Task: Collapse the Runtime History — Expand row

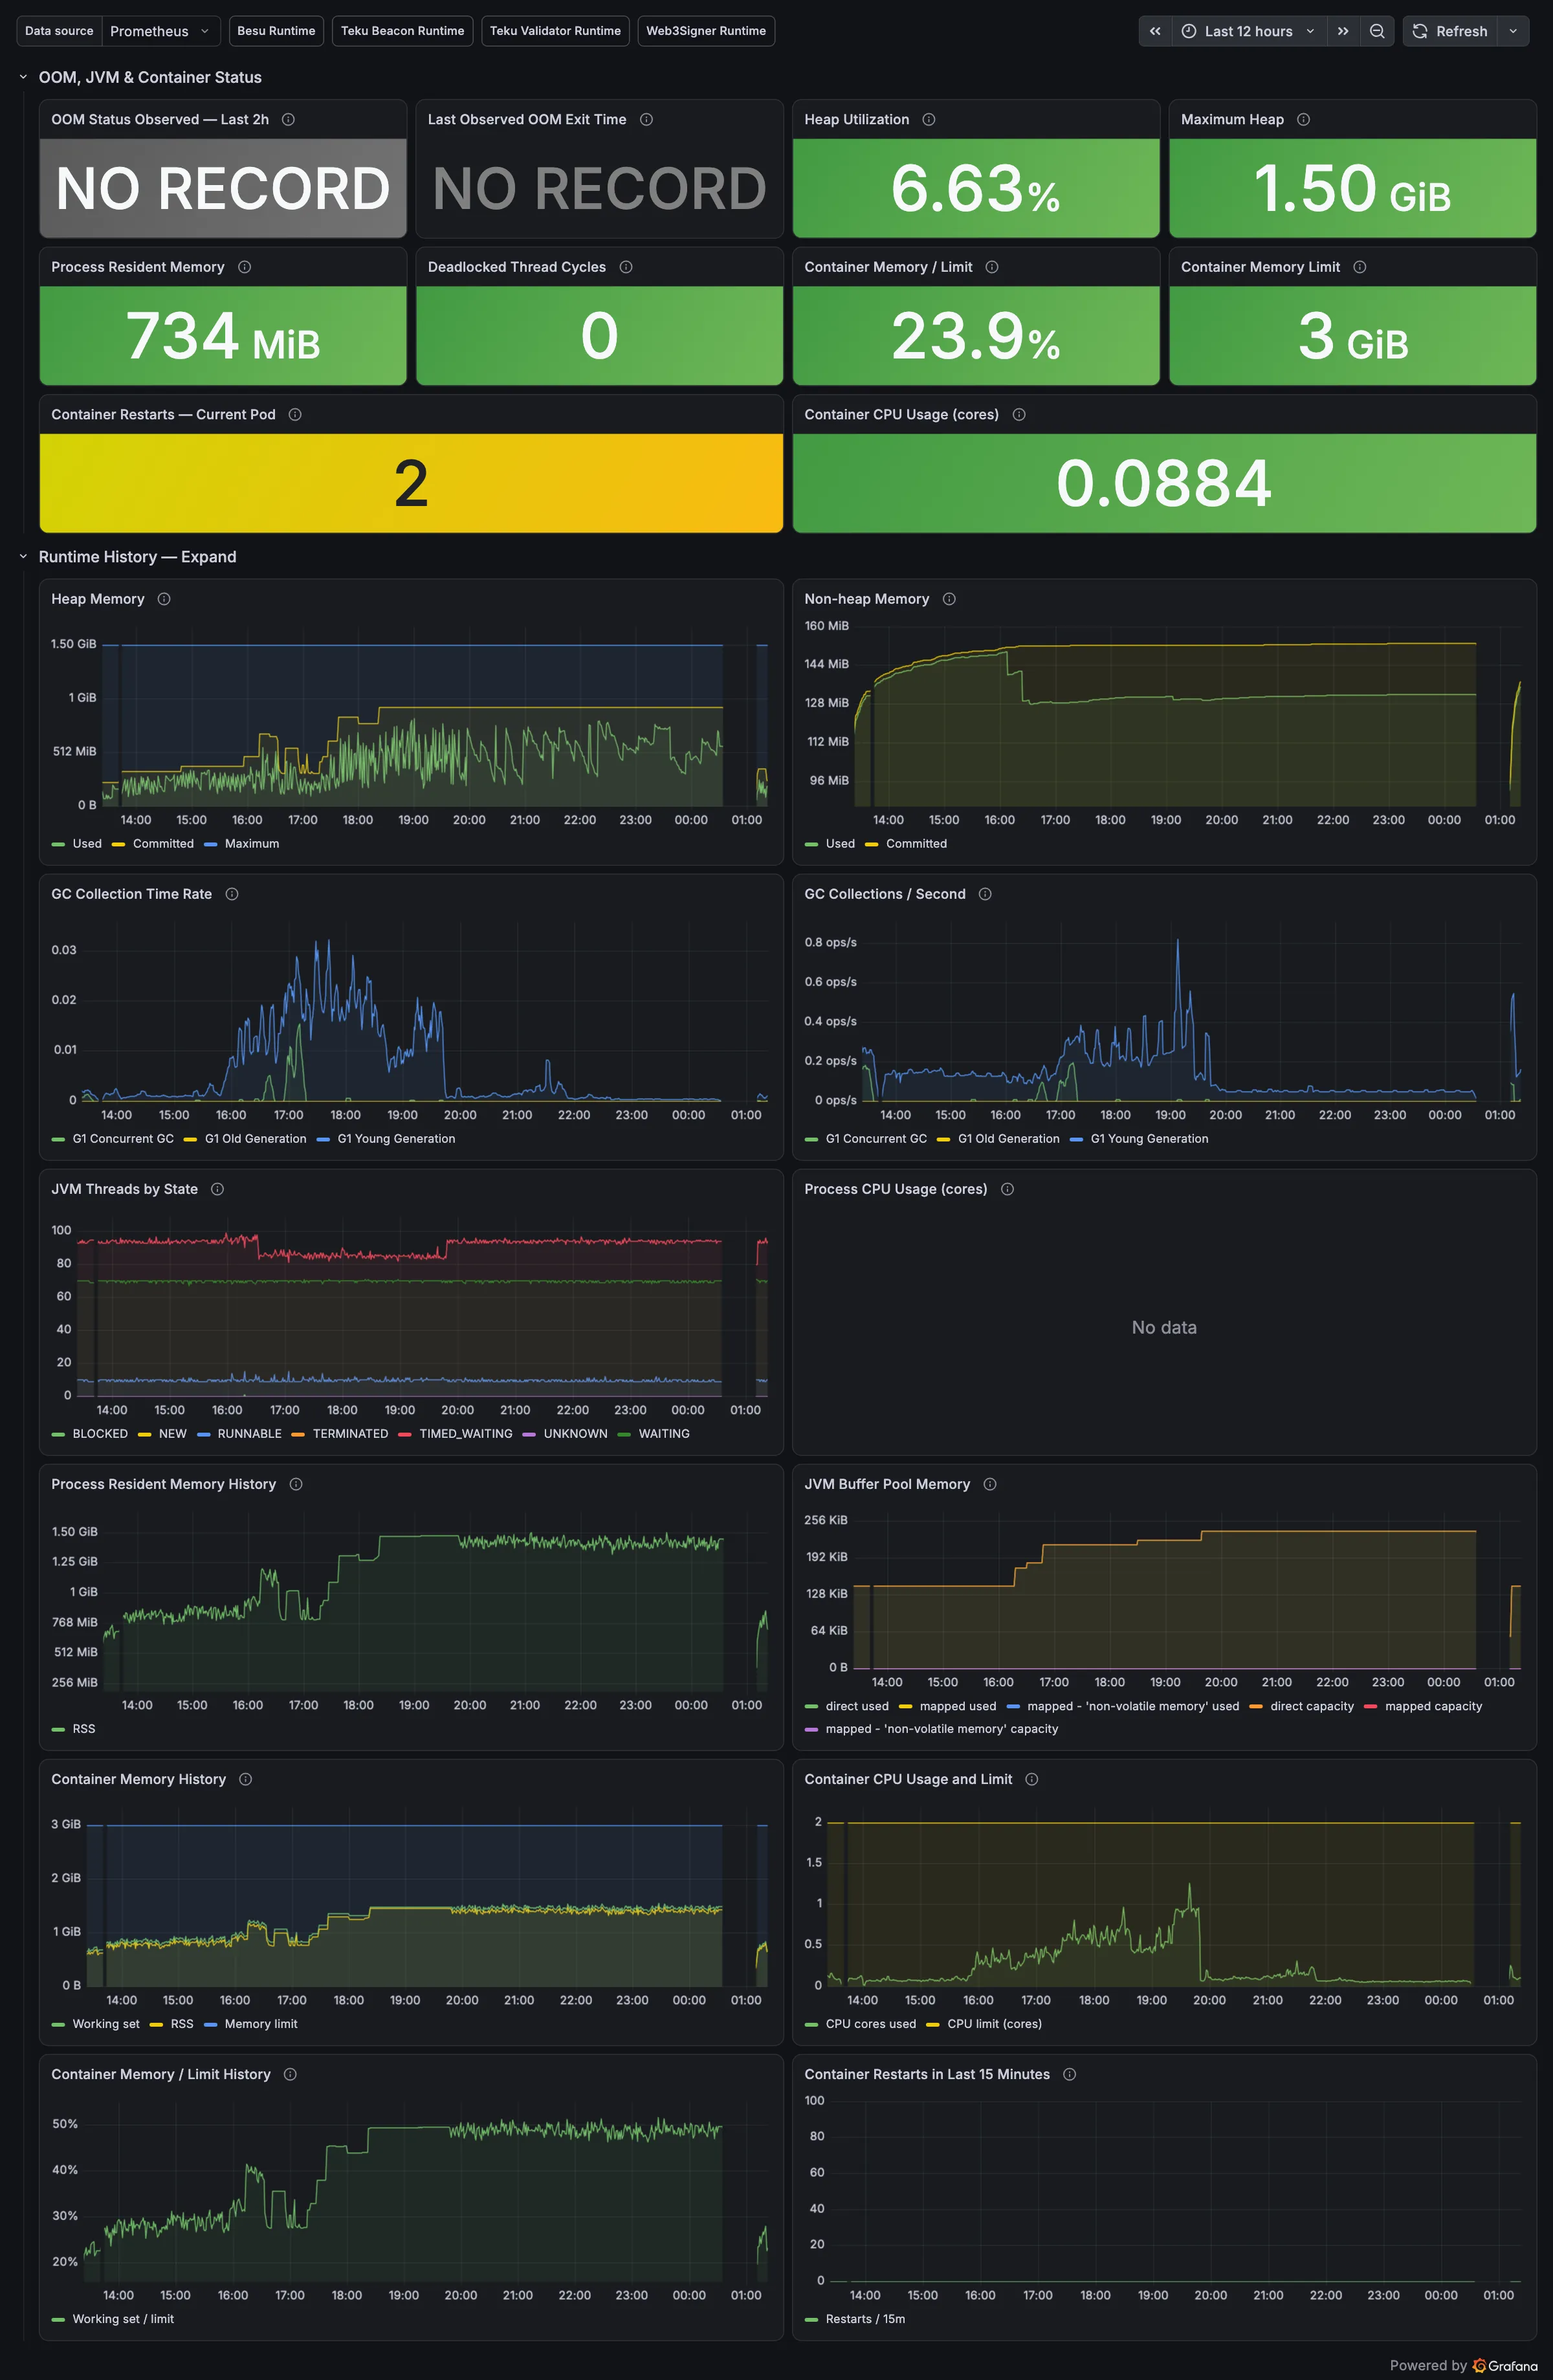Action: pos(23,557)
